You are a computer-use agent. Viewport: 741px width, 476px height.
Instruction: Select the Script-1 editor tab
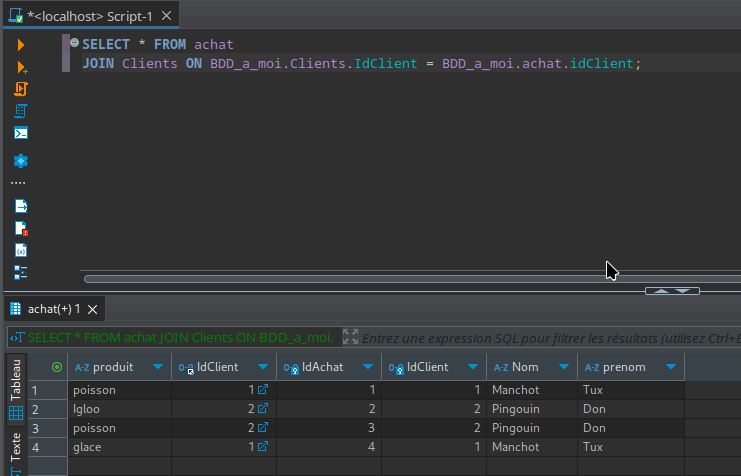[x=90, y=16]
